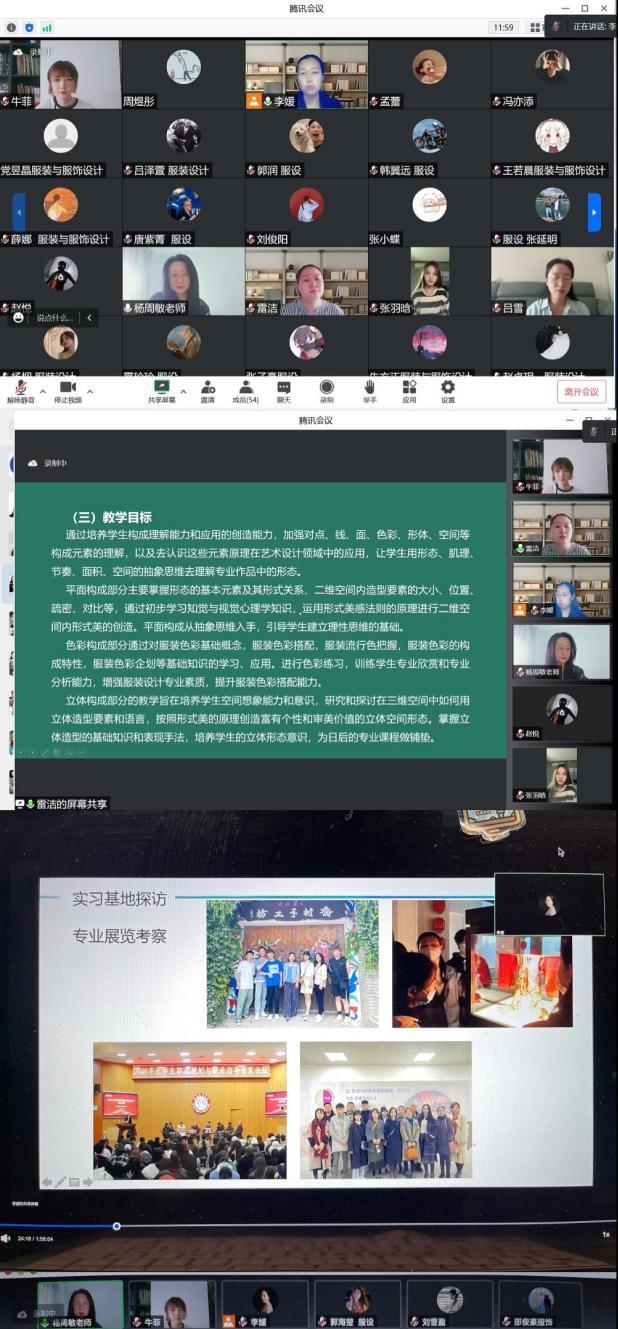
Task: Open the meeting Settings gear (设置)
Action: pyautogui.click(x=447, y=388)
